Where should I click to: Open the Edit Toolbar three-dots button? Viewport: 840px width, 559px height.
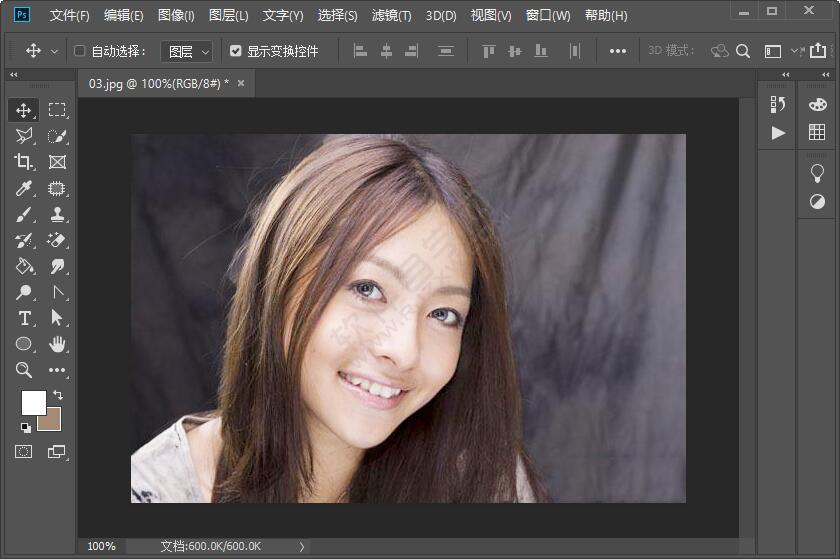point(57,370)
